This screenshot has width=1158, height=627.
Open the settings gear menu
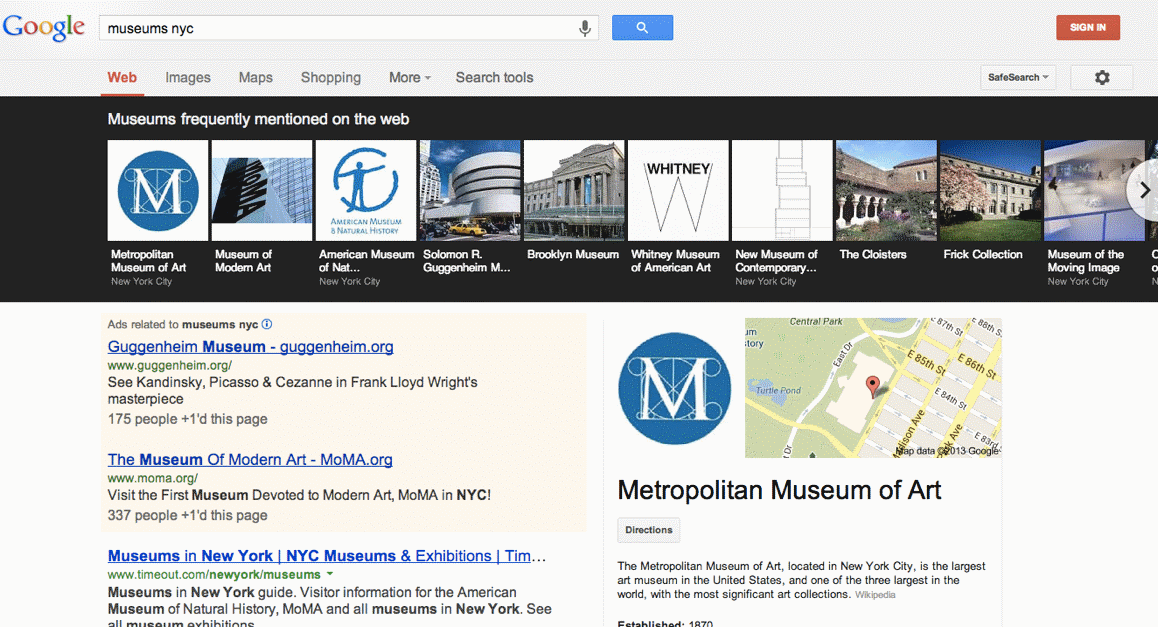pos(1101,77)
